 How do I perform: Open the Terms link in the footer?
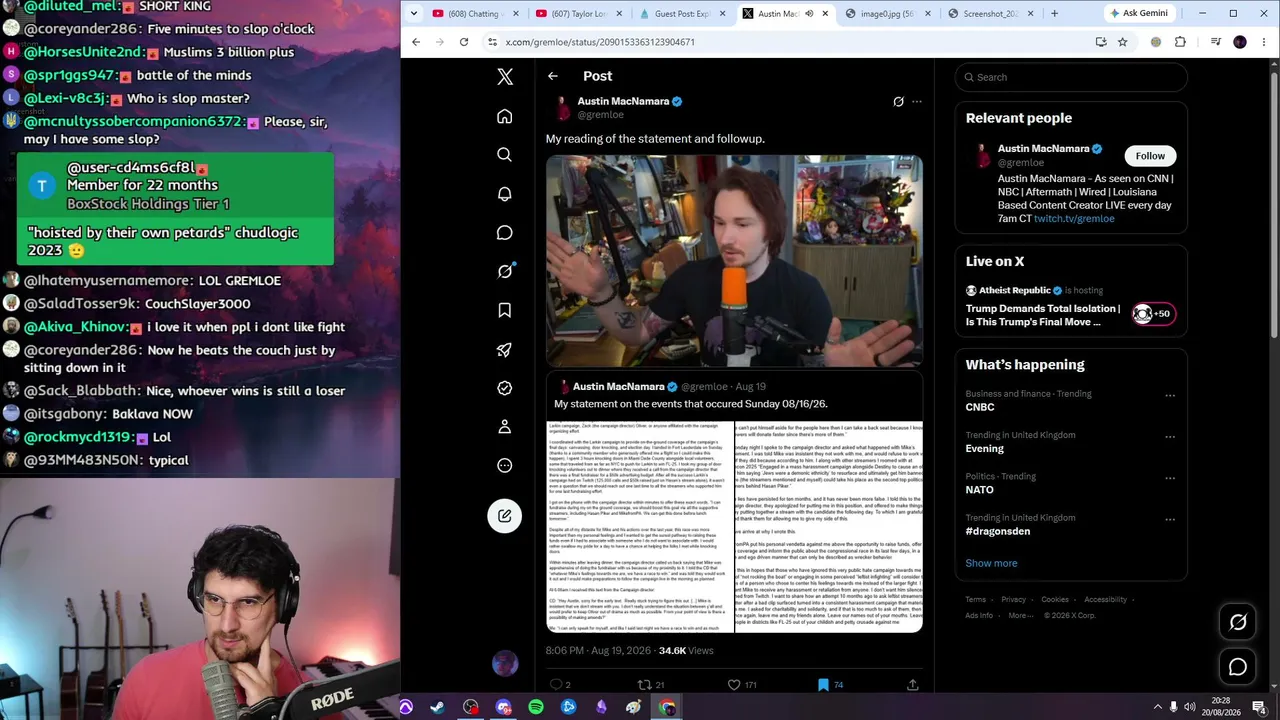(x=976, y=600)
